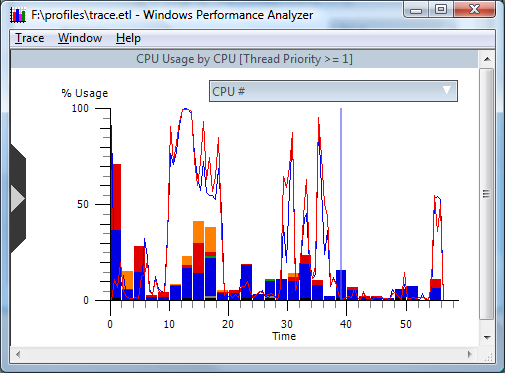Screen dimensions: 505x373
Task: Click the tall red-blue bar at time 1
Action: 116,232
